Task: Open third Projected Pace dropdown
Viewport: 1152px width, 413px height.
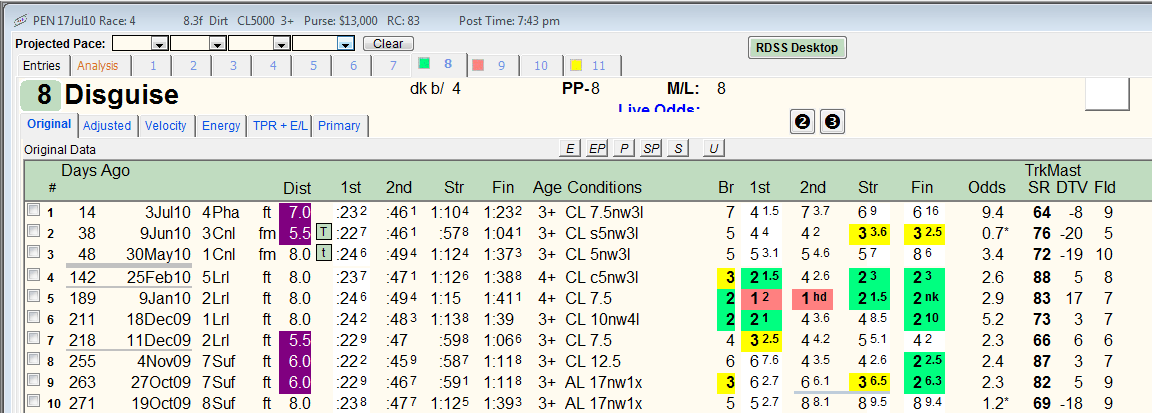Action: point(281,44)
